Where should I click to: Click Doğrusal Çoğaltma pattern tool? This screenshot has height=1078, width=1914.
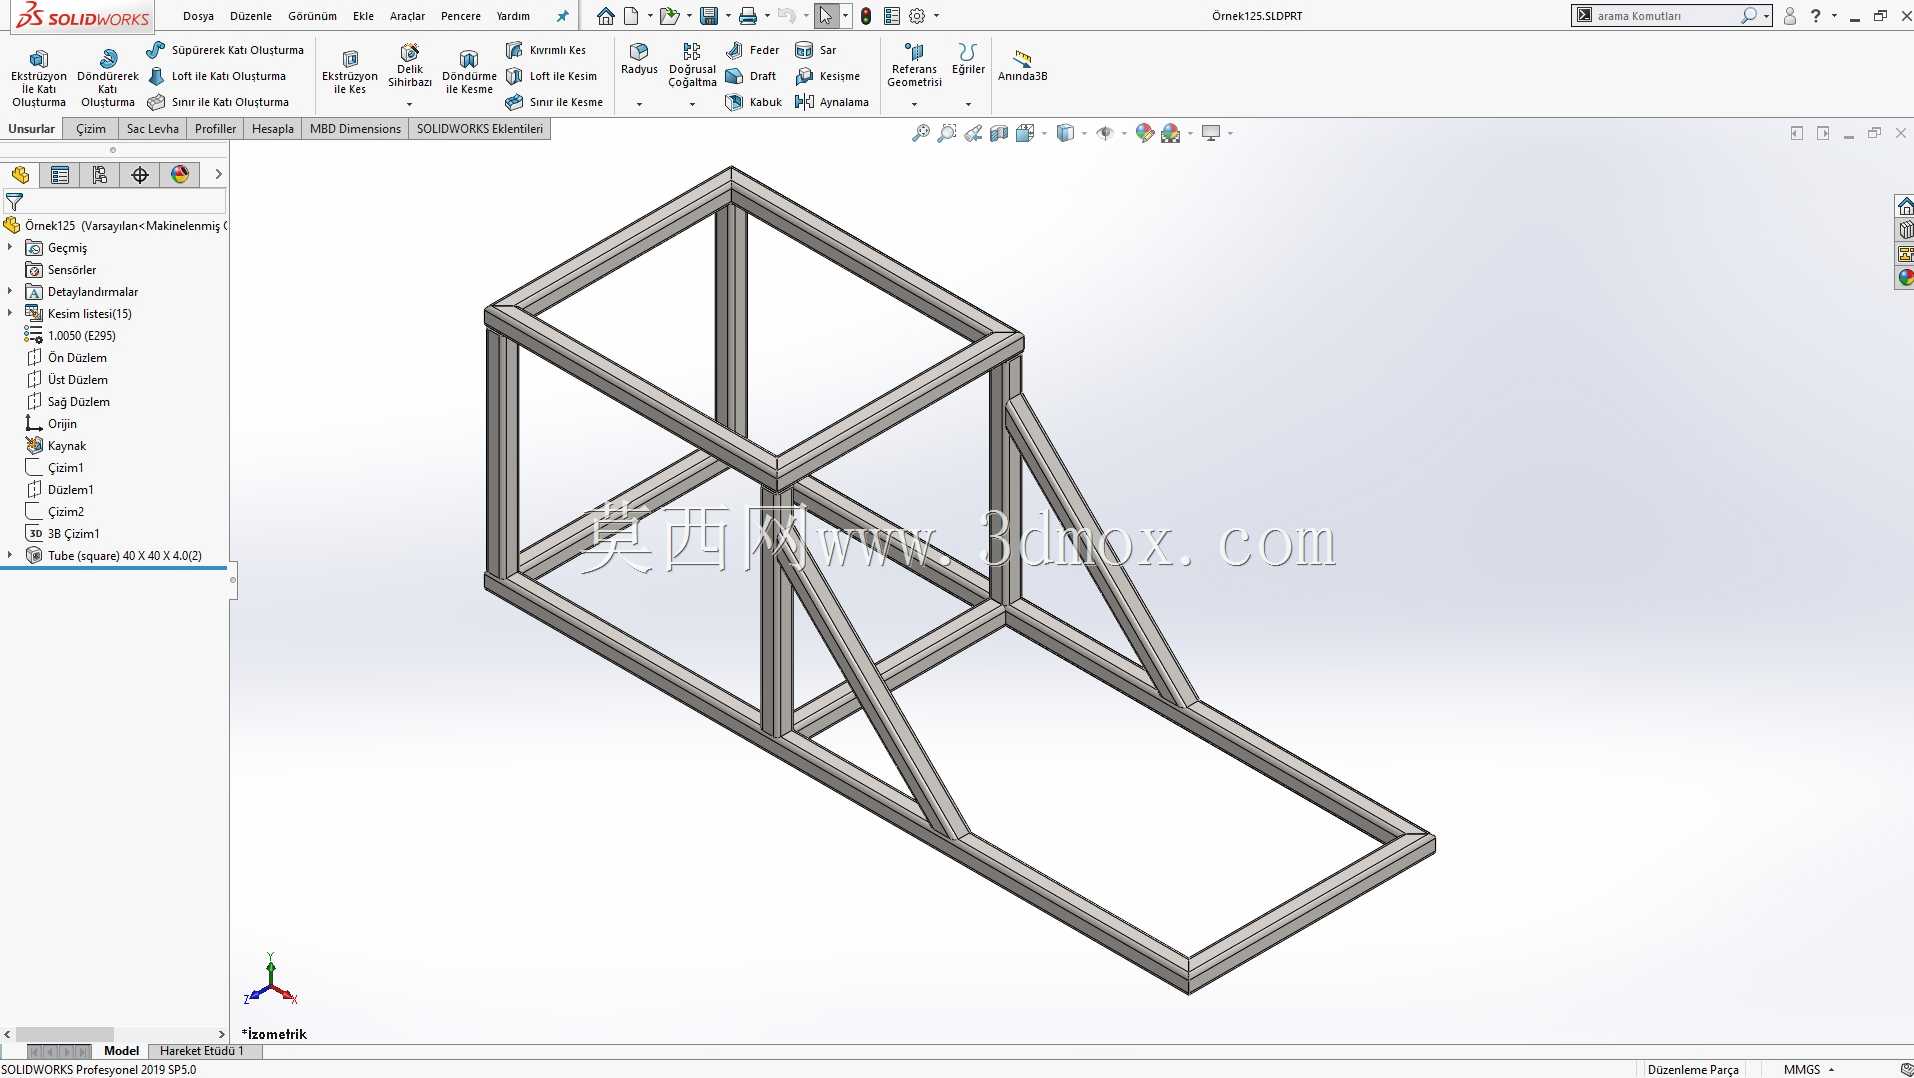(692, 66)
